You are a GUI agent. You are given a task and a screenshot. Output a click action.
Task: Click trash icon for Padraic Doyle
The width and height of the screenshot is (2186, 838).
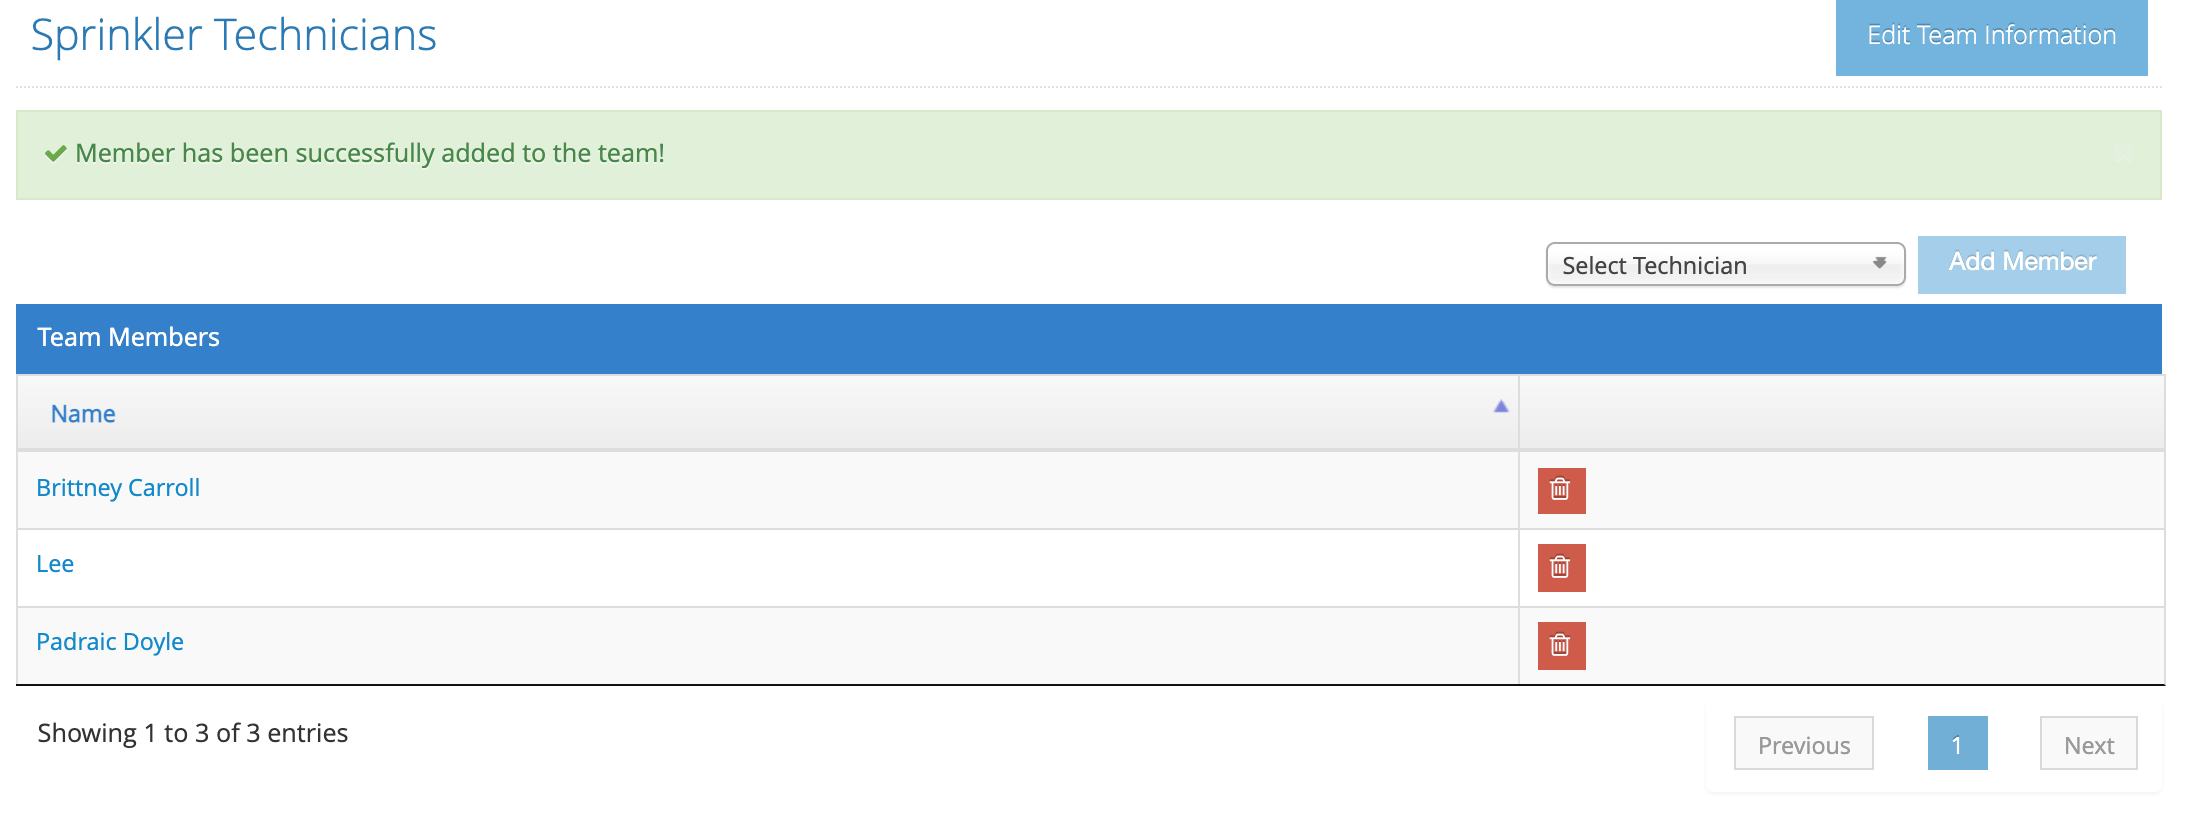[1561, 646]
